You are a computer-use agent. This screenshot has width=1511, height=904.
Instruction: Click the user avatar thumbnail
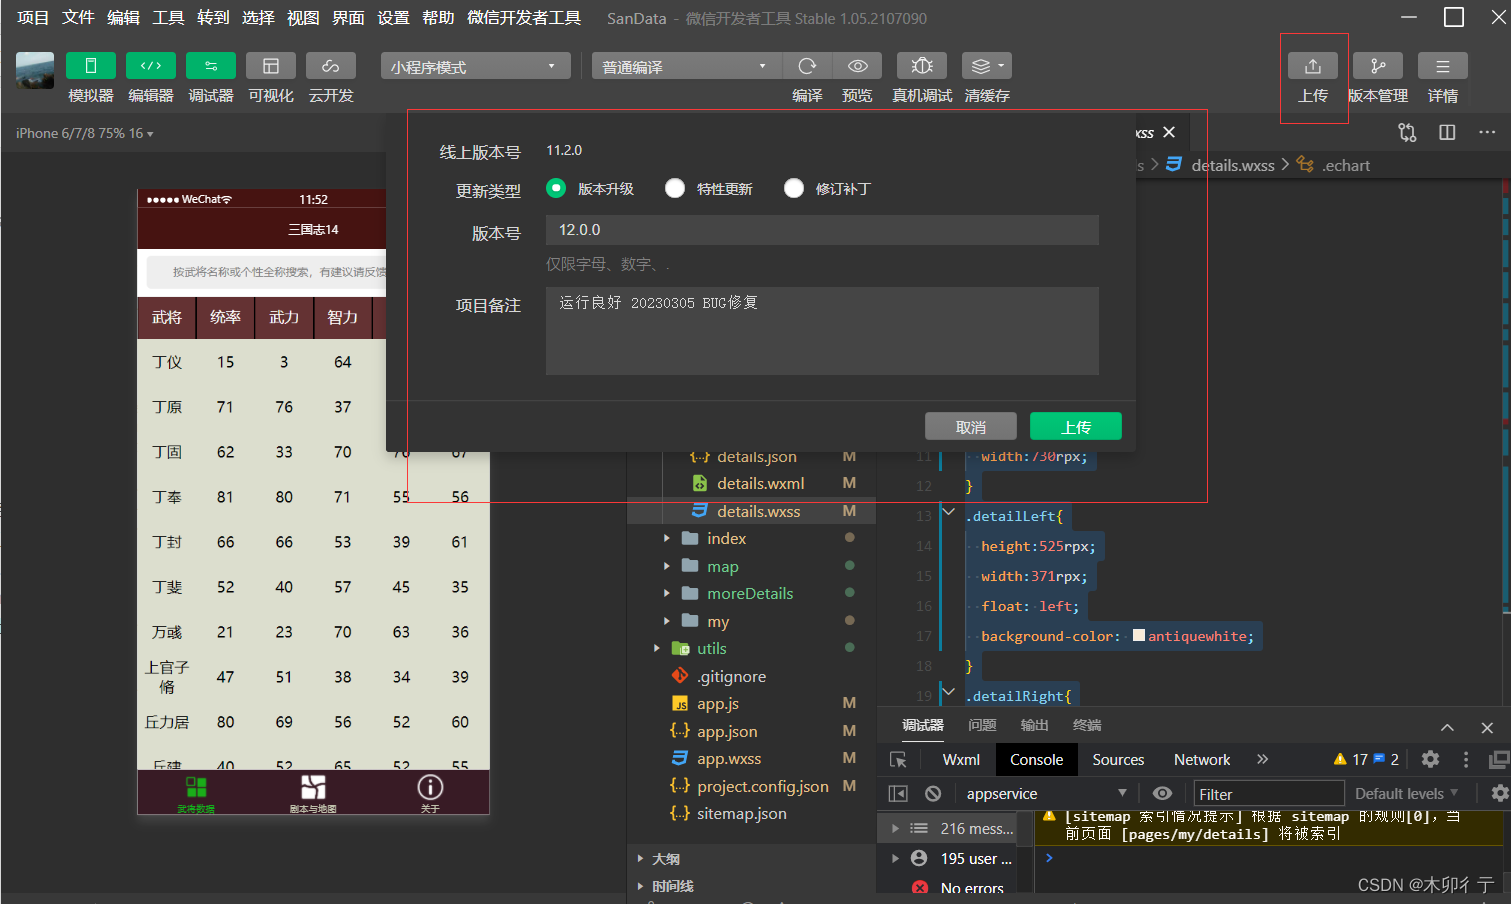coord(35,71)
